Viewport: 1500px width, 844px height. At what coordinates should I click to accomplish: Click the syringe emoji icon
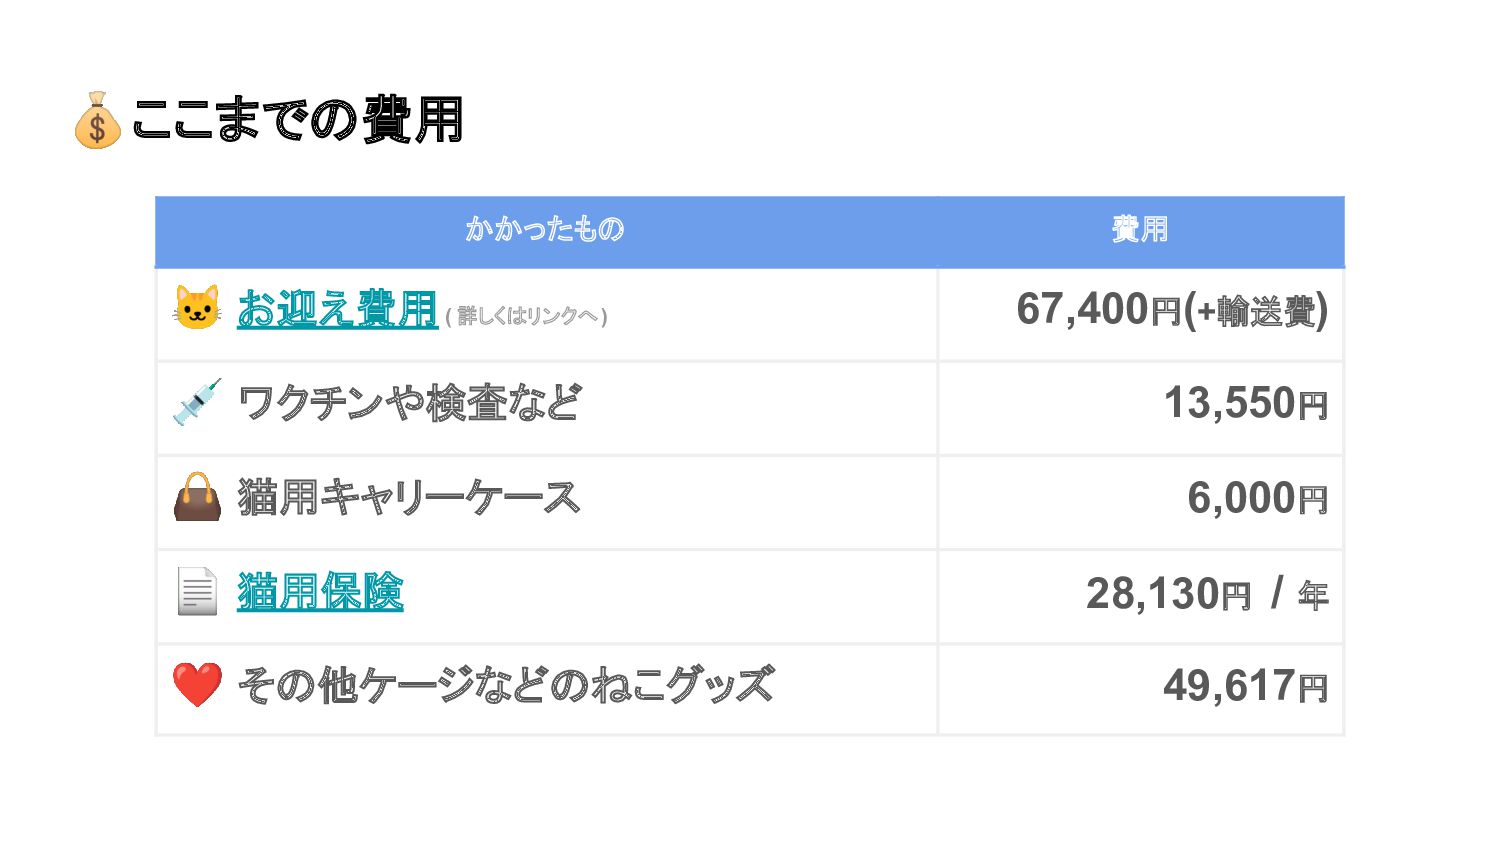point(197,402)
